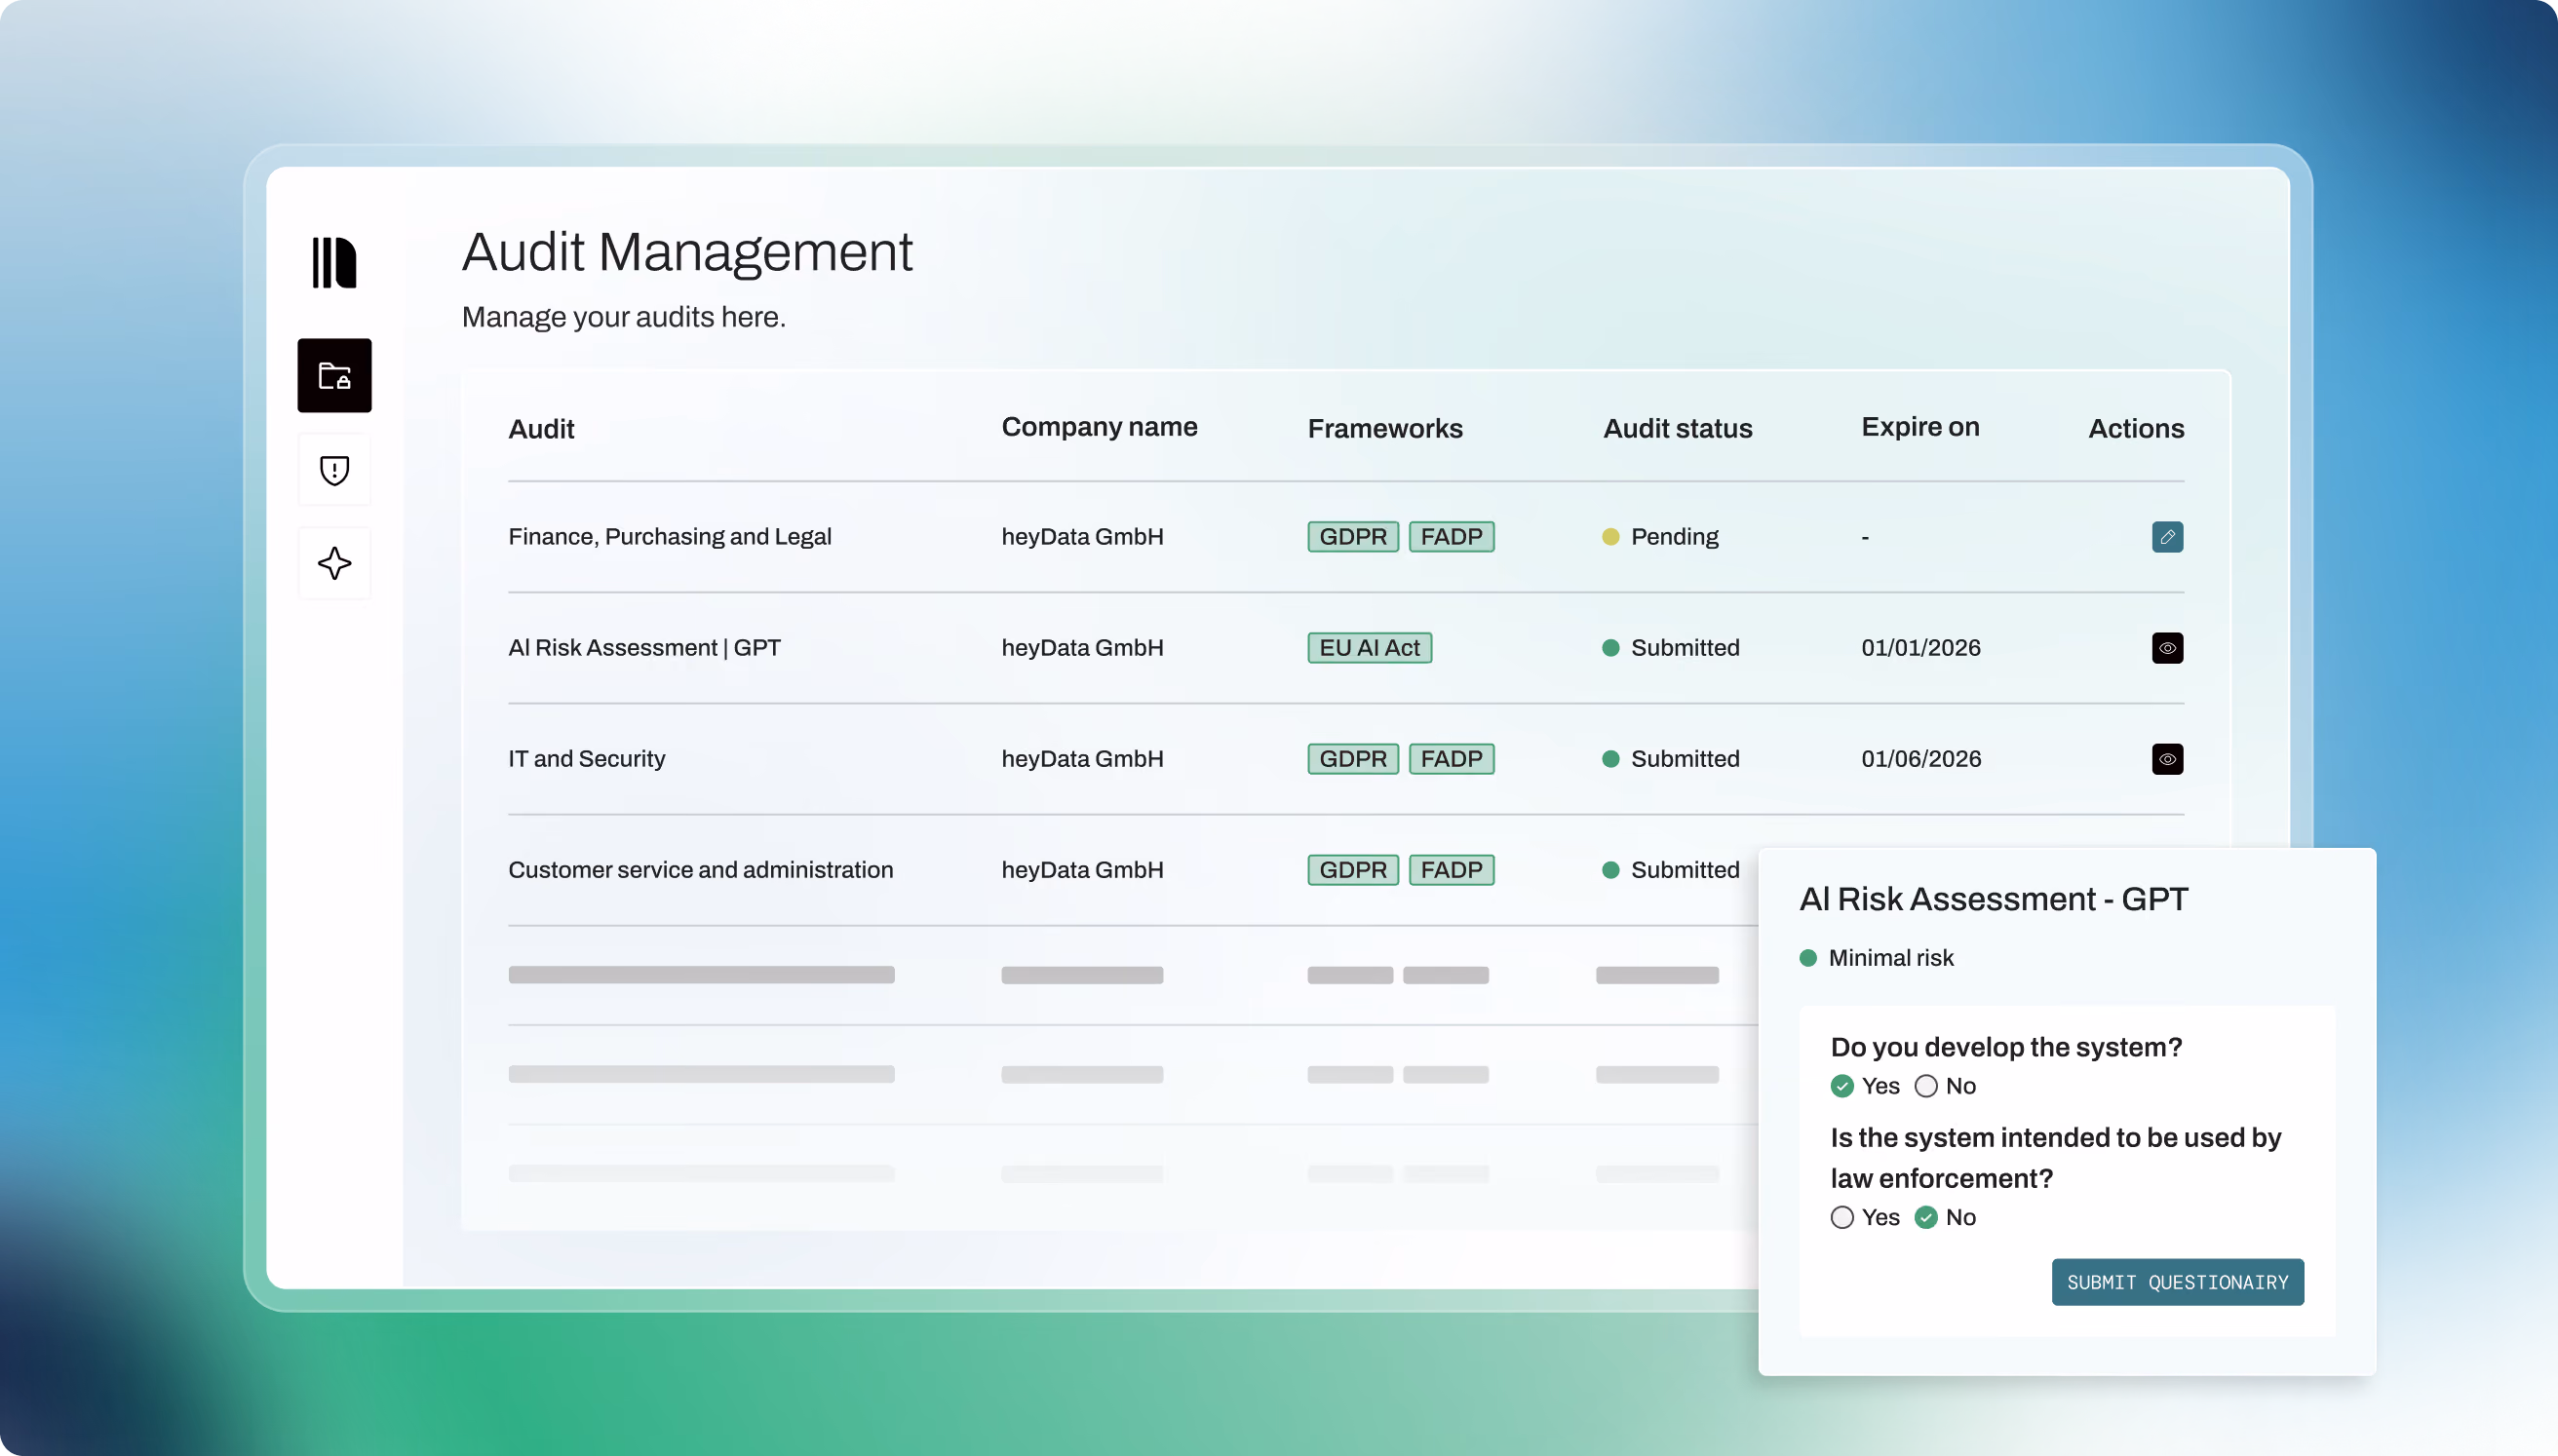Click the Pending audit status
Viewport: 2558px width, 1456px height.
coord(1660,537)
